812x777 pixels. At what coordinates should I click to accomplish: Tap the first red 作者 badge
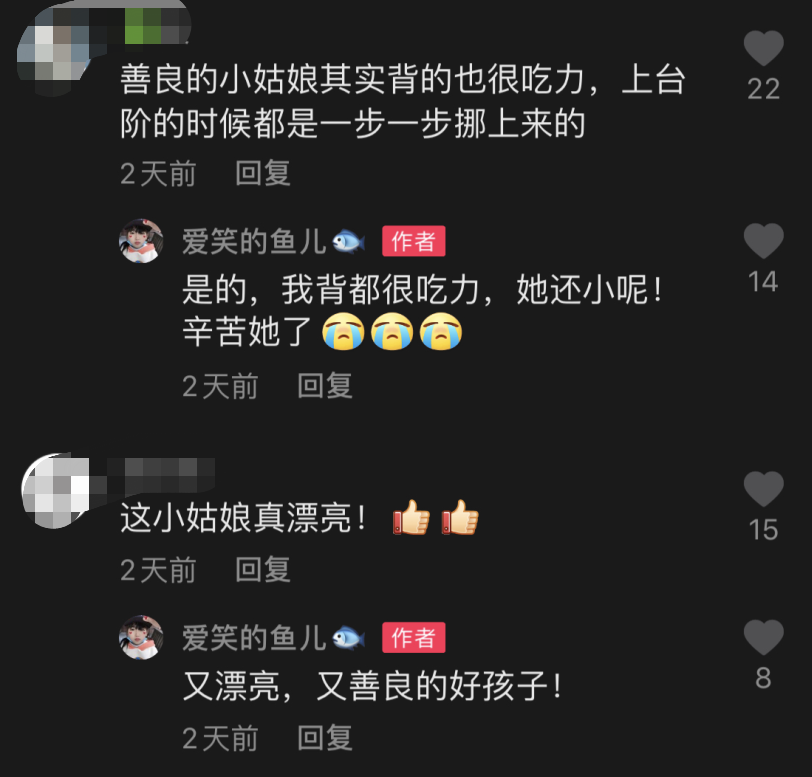point(413,241)
